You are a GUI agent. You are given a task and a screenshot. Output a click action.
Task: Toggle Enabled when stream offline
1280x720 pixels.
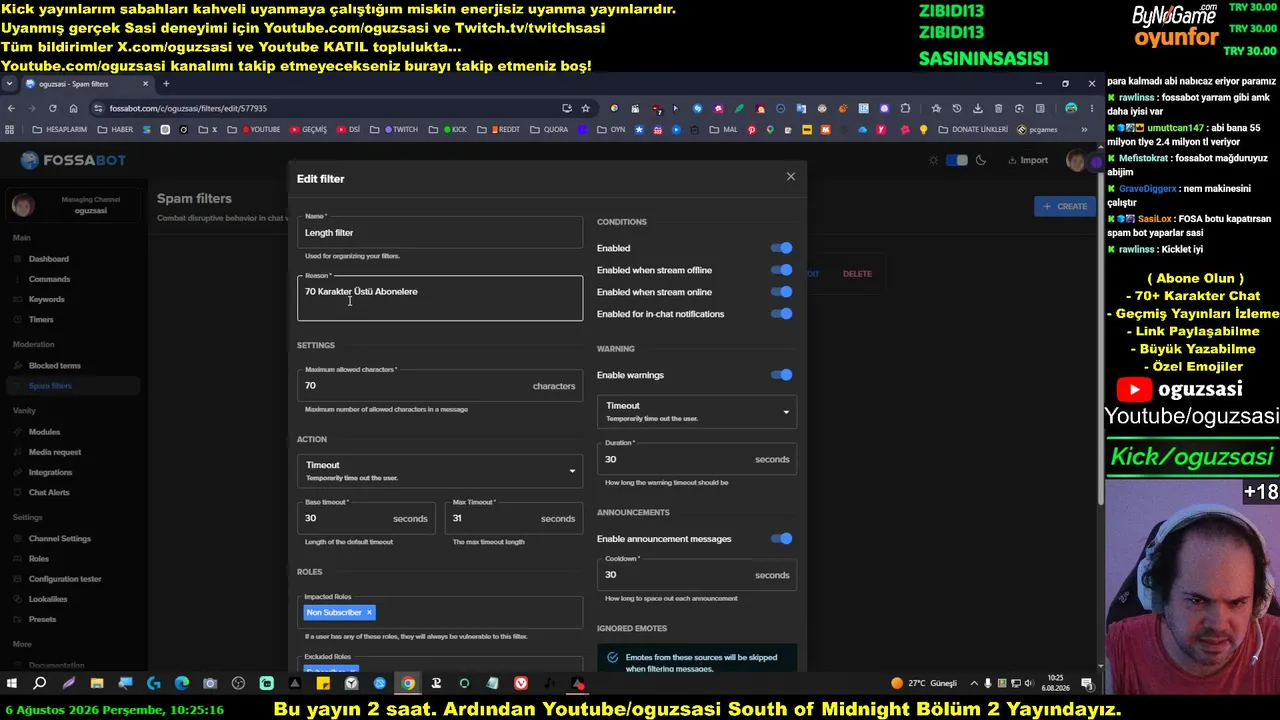781,270
